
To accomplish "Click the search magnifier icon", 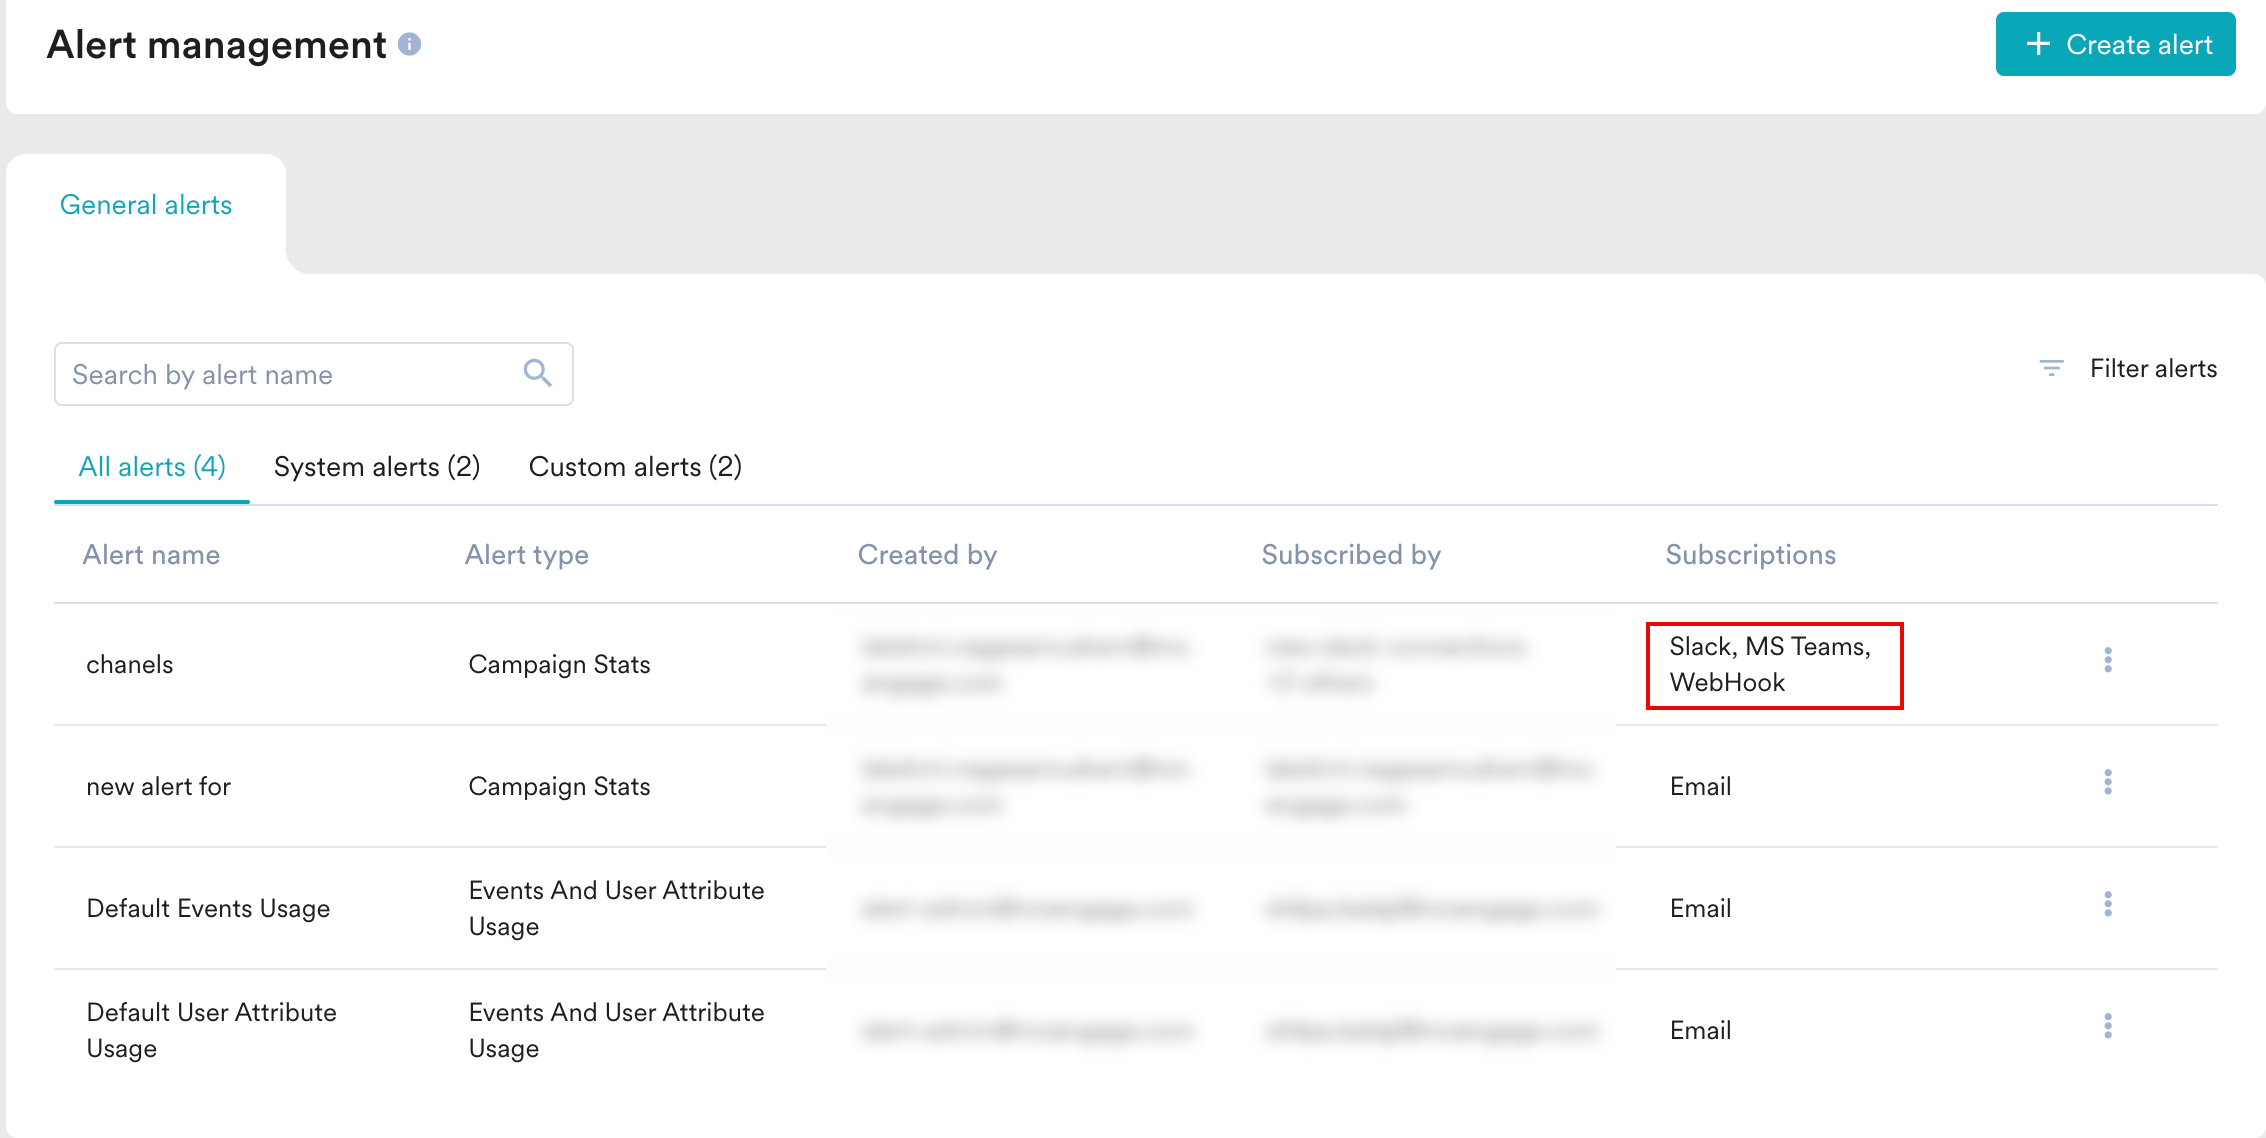I will [537, 373].
